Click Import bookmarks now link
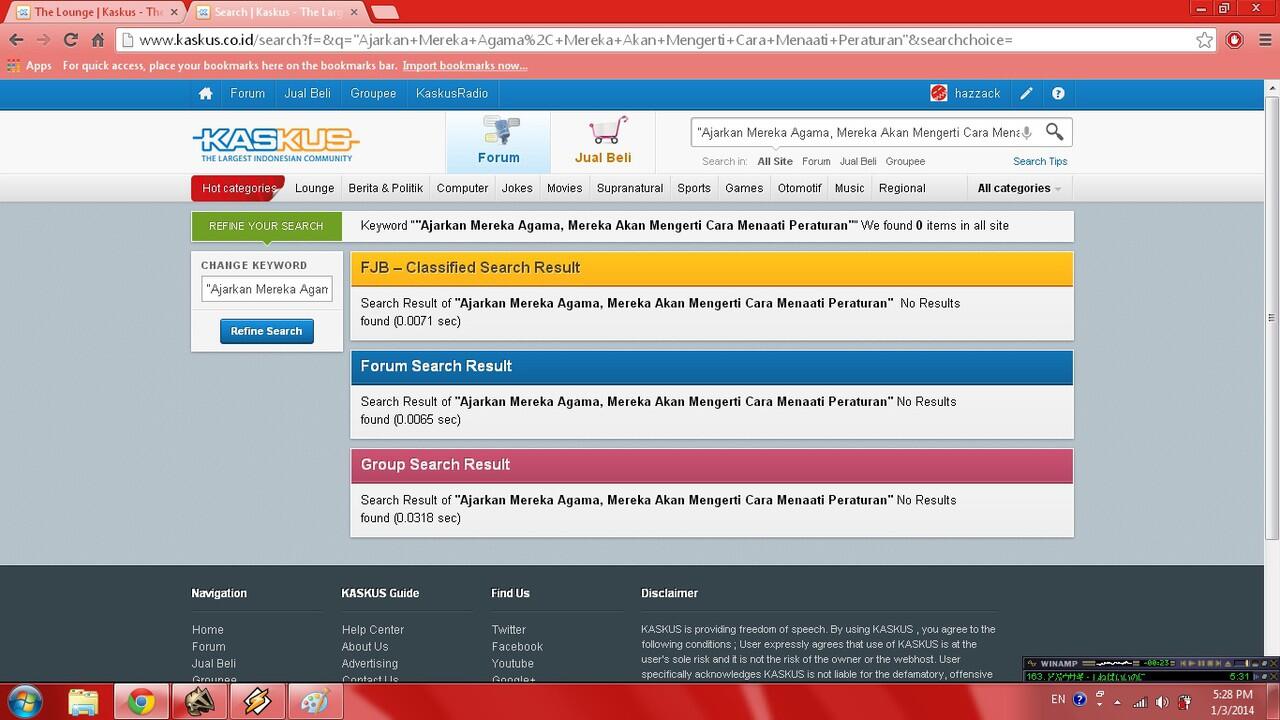The image size is (1280, 720). 465,66
